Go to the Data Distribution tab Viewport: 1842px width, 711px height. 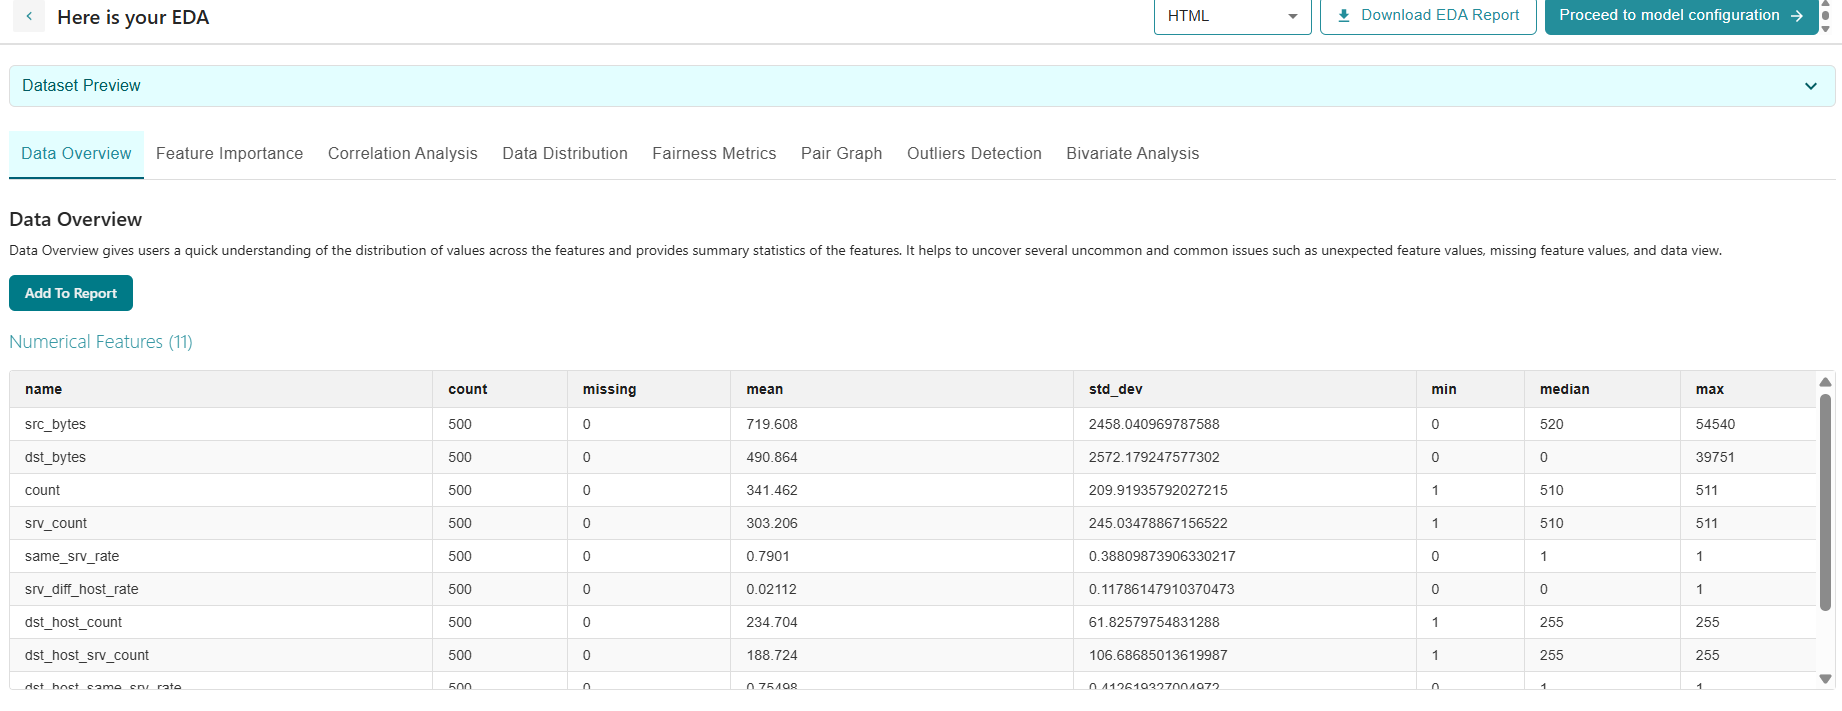tap(564, 154)
